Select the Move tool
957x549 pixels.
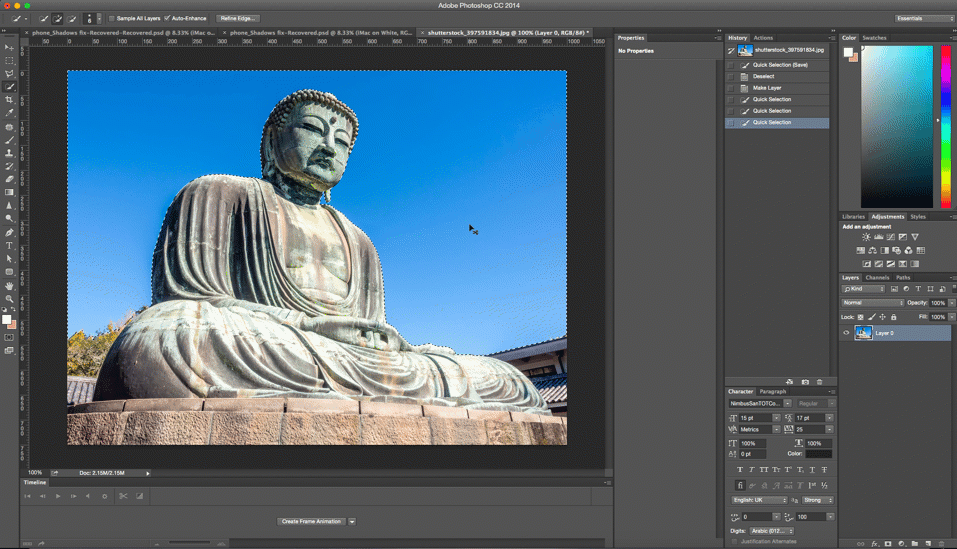(x=10, y=48)
